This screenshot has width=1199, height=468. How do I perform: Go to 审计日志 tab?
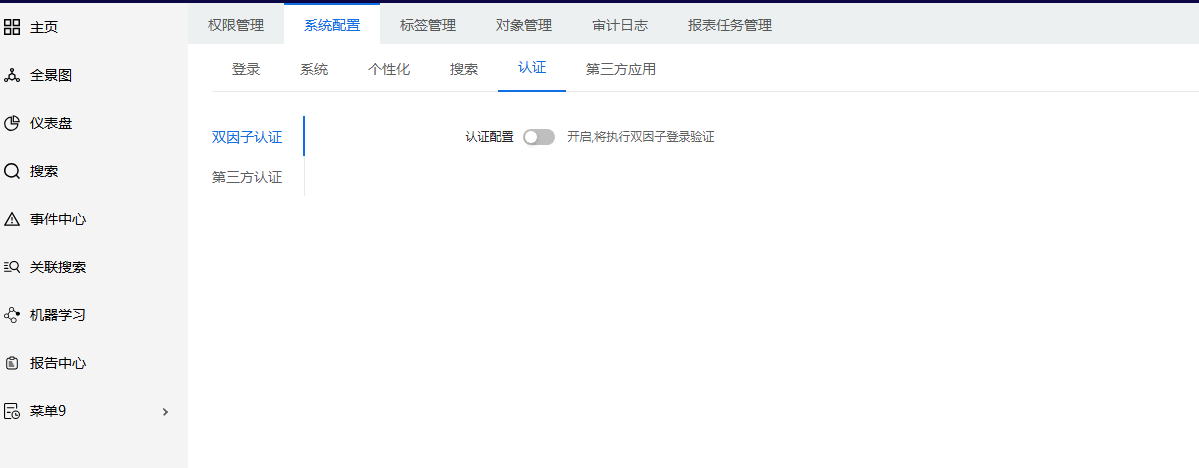620,25
